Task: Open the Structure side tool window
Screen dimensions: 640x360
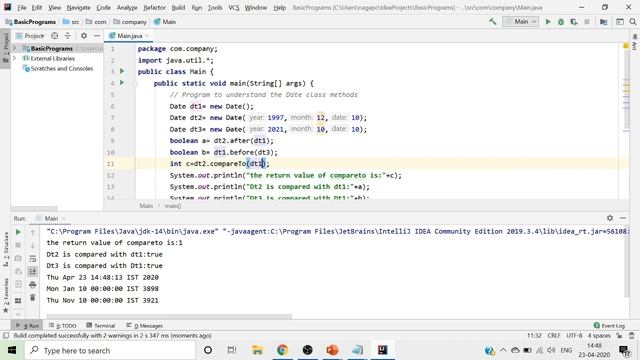Action: click(x=6, y=249)
